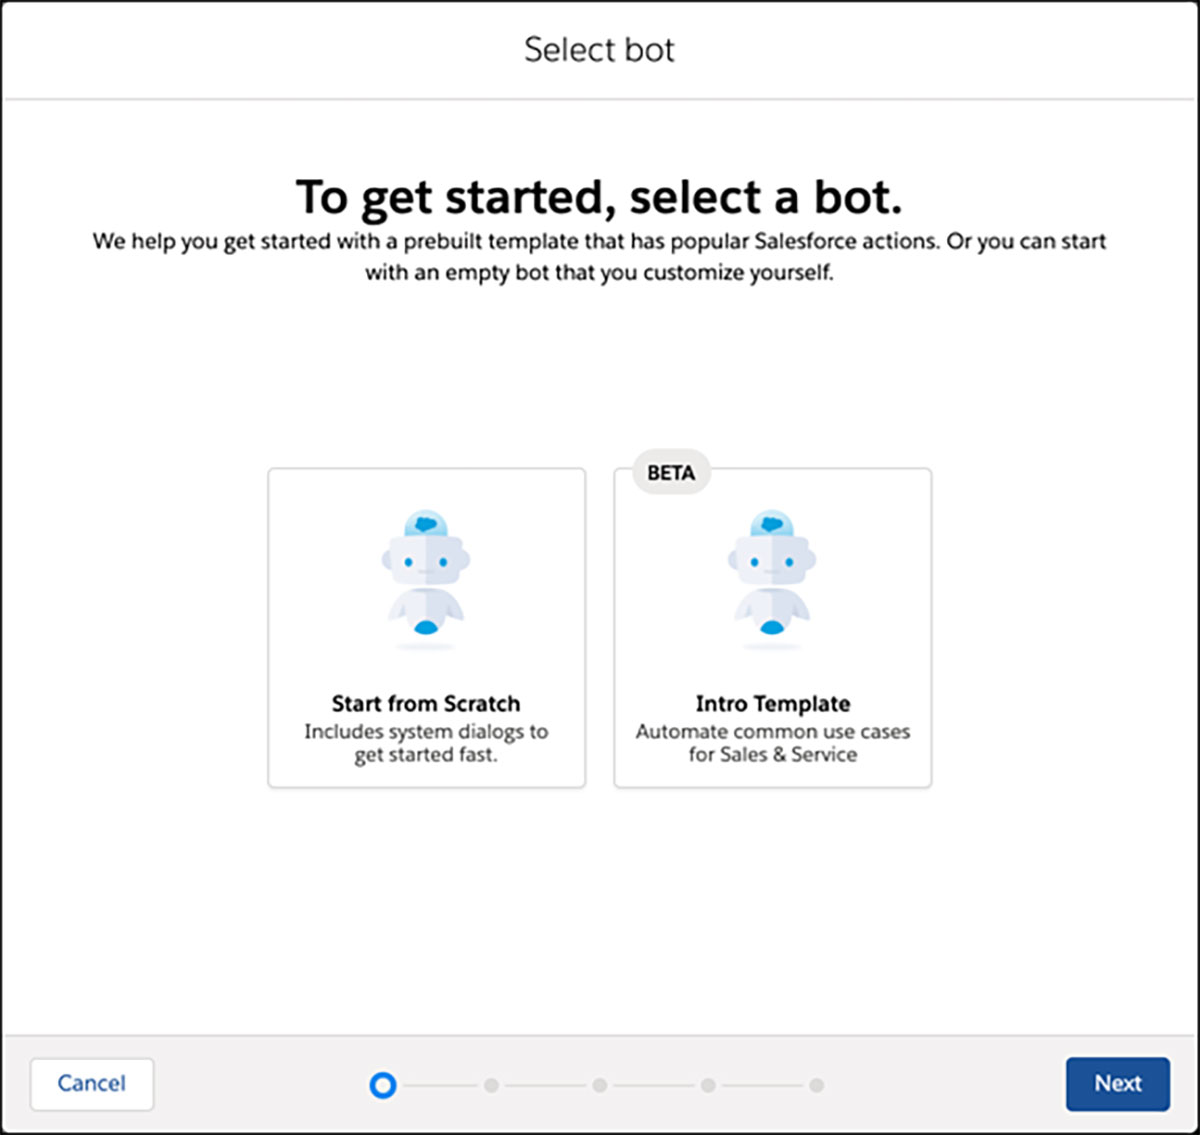Click the blue cloud logo on Intro Template robot
This screenshot has width=1200, height=1135.
tap(772, 523)
